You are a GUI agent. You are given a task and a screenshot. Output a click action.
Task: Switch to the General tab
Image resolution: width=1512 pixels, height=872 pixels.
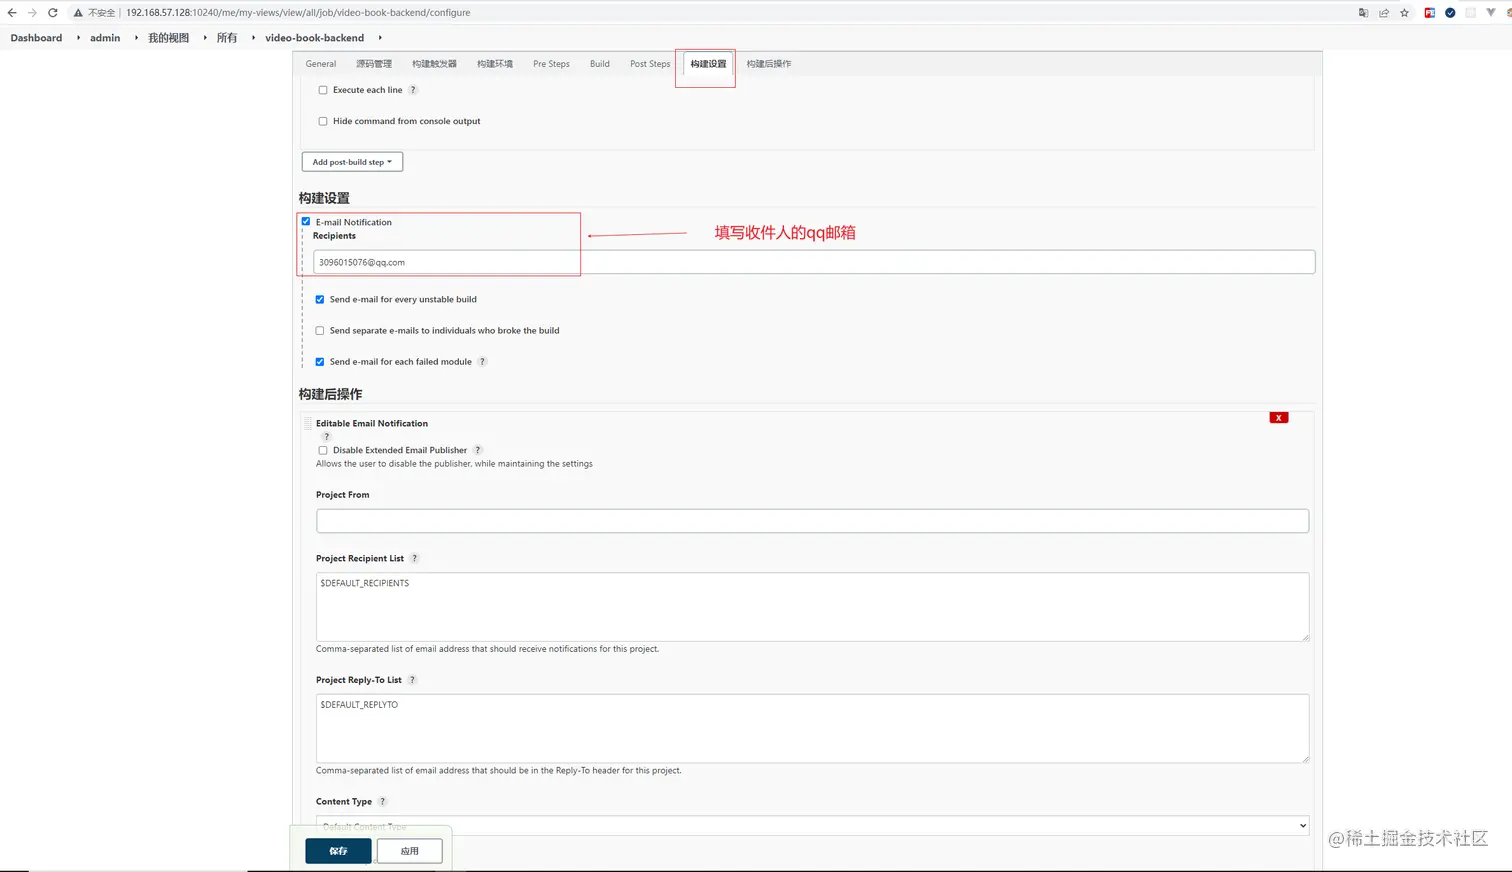321,64
